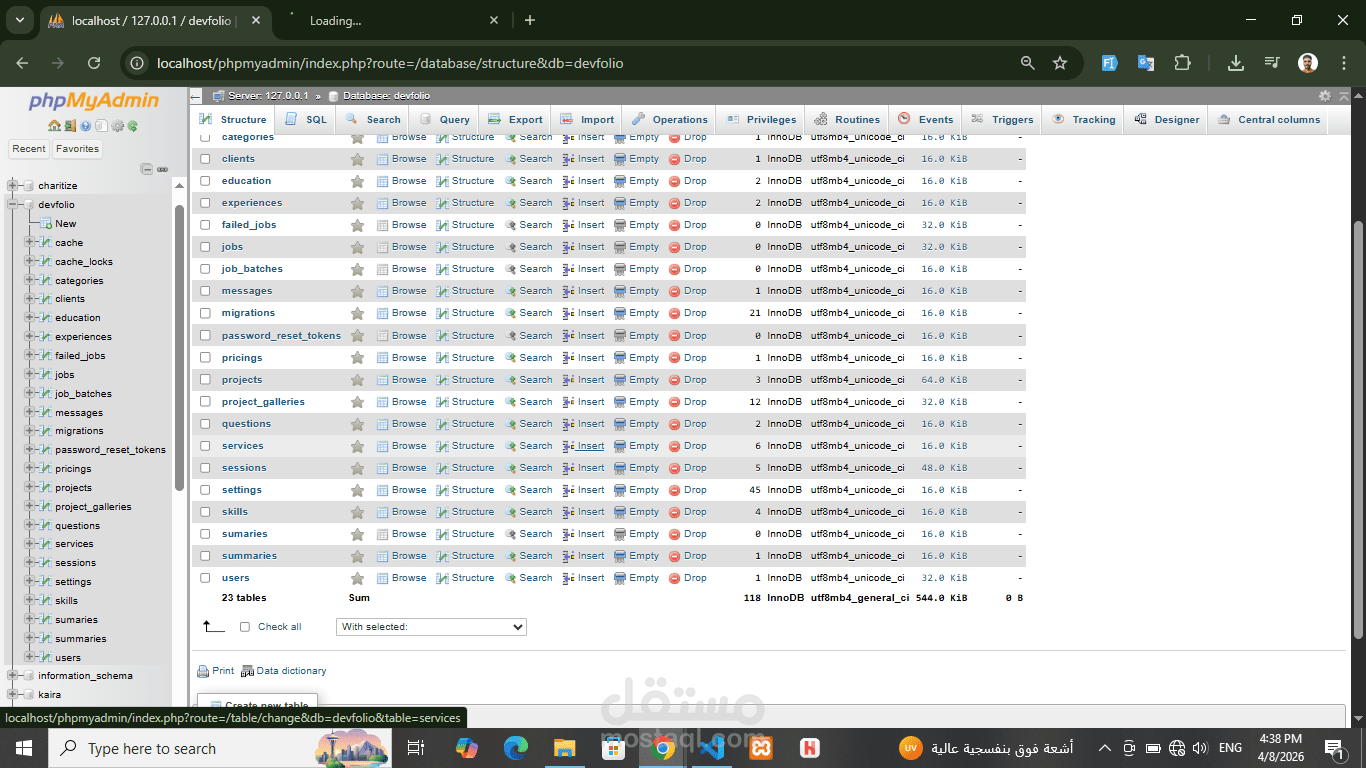
Task: Browse the settings table
Action: coord(401,490)
